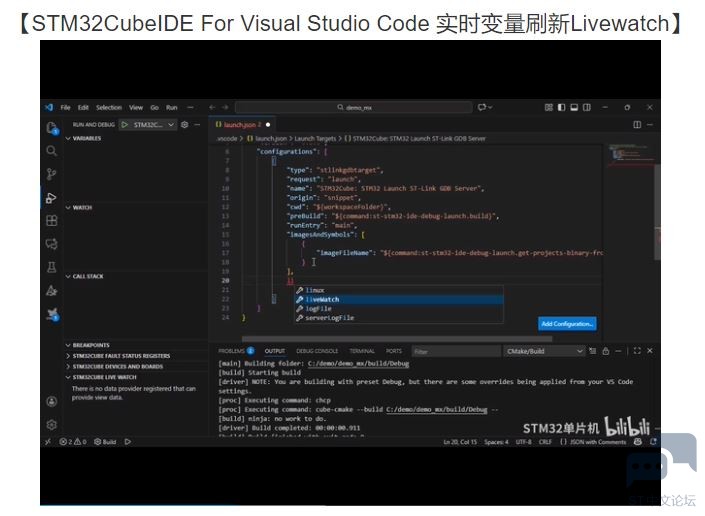Open the Selection menu
705x516 pixels.
point(109,107)
